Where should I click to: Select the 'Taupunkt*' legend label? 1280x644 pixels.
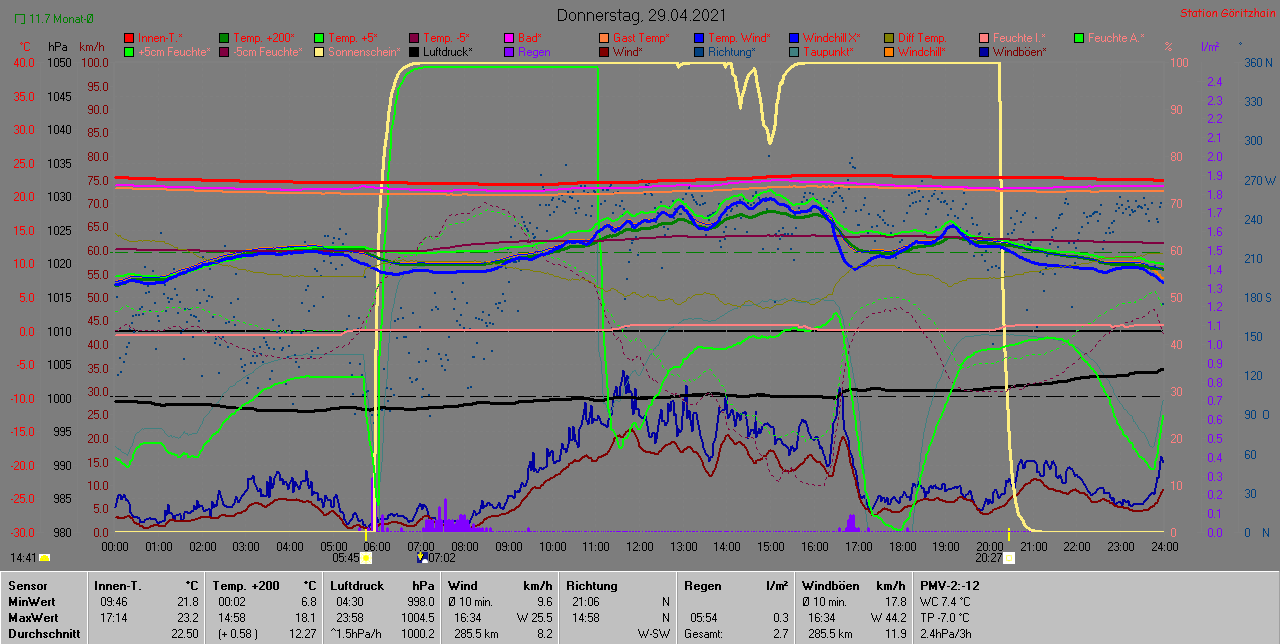point(828,52)
